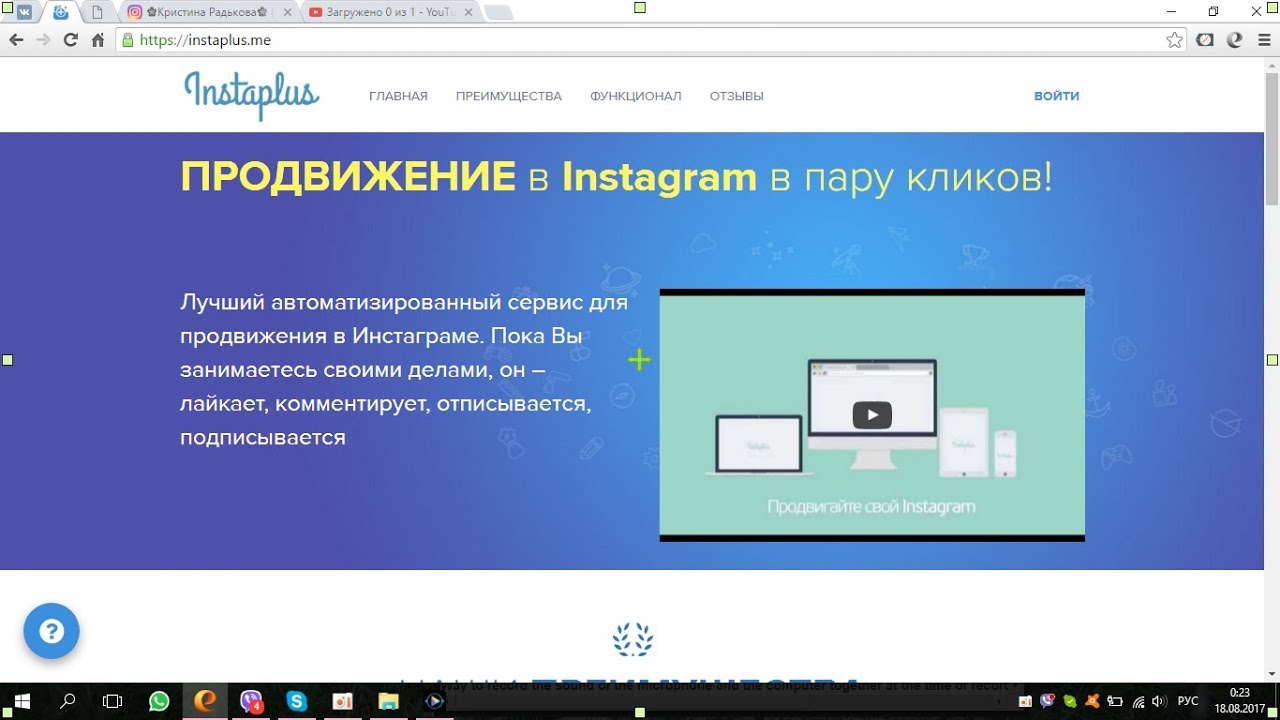Go to the ФУНКЦИОНАЛ section
The image size is (1280, 720).
tap(636, 96)
